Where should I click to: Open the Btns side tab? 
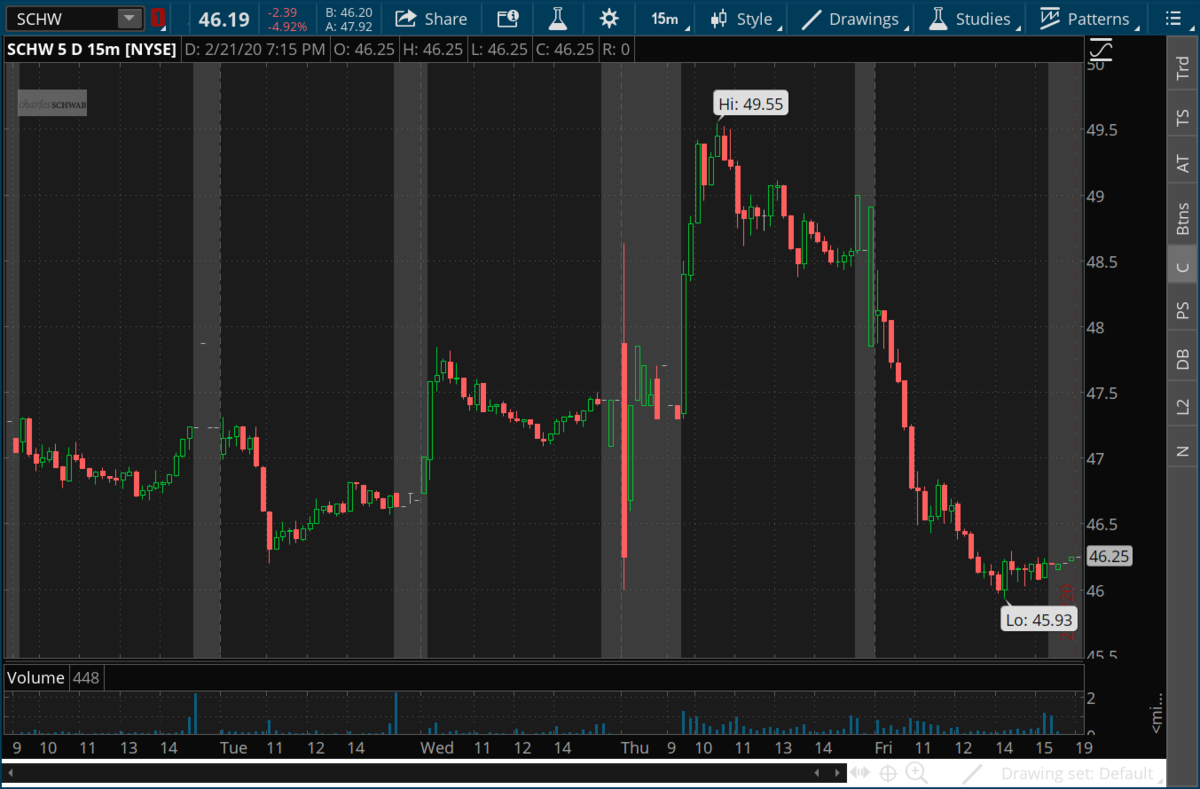click(1182, 217)
